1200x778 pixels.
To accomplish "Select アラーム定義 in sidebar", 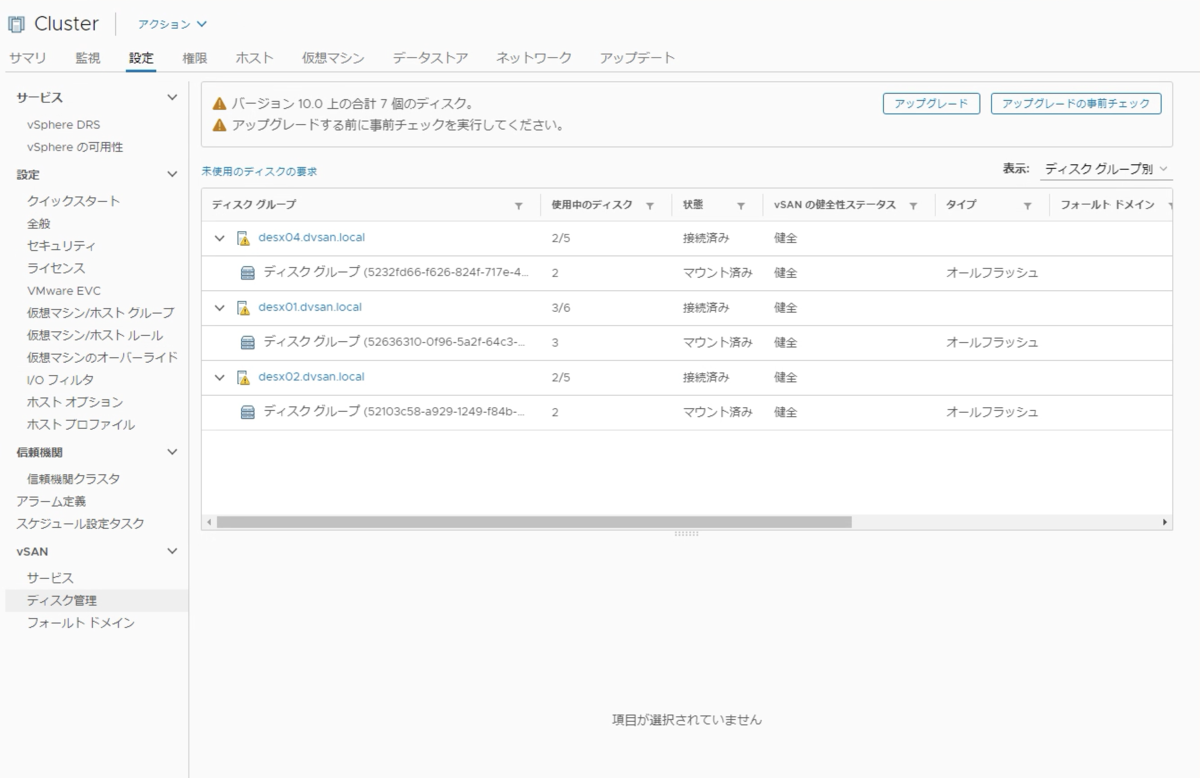I will pyautogui.click(x=51, y=501).
